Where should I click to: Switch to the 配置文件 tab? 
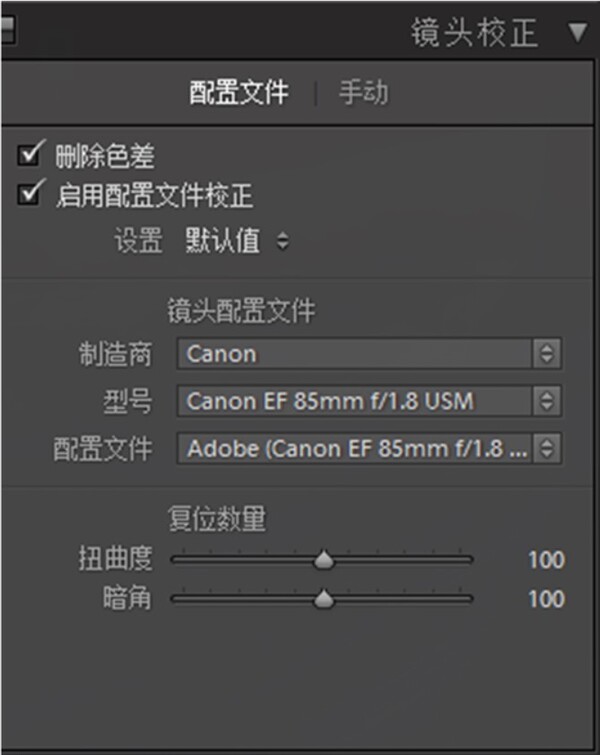pos(239,92)
